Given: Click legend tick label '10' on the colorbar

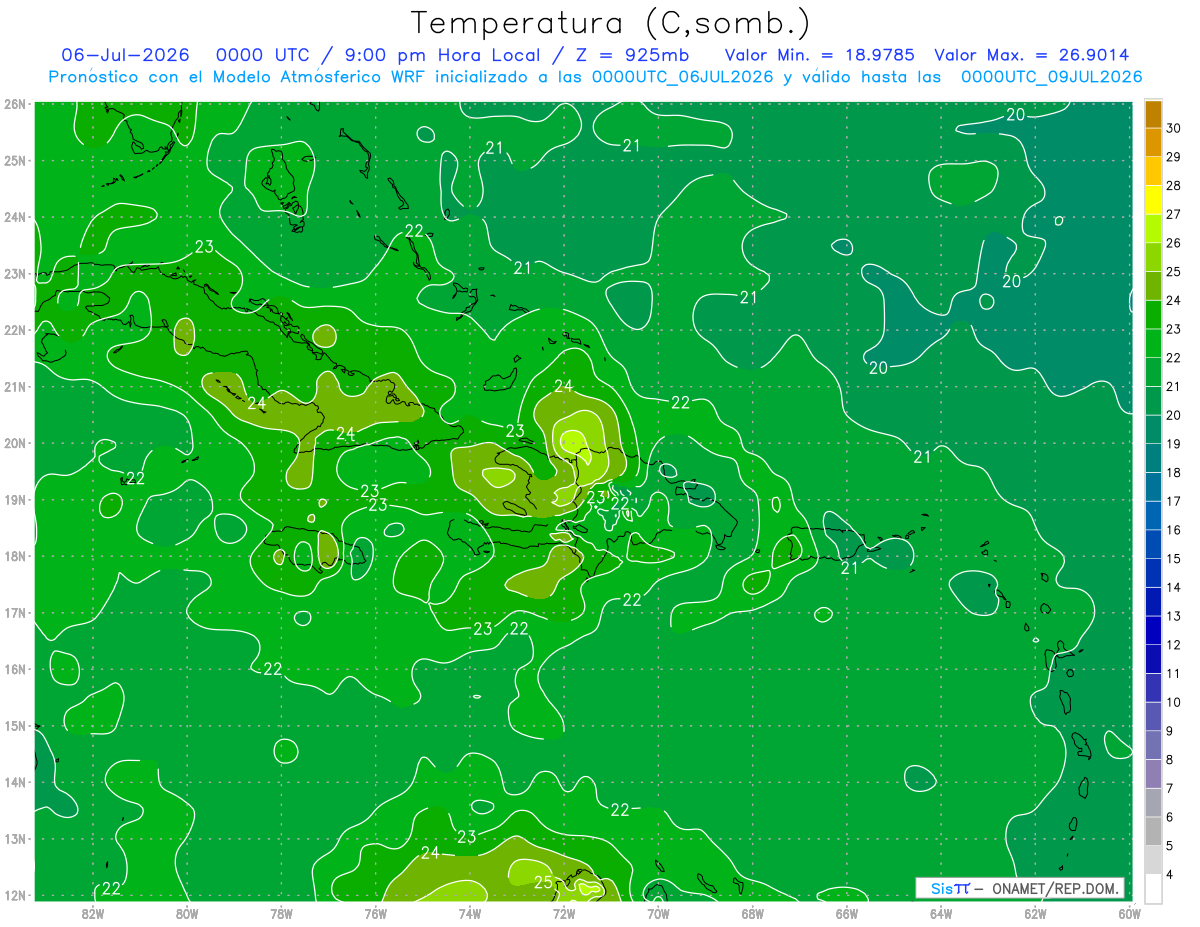Looking at the screenshot, I should [x=1174, y=702].
